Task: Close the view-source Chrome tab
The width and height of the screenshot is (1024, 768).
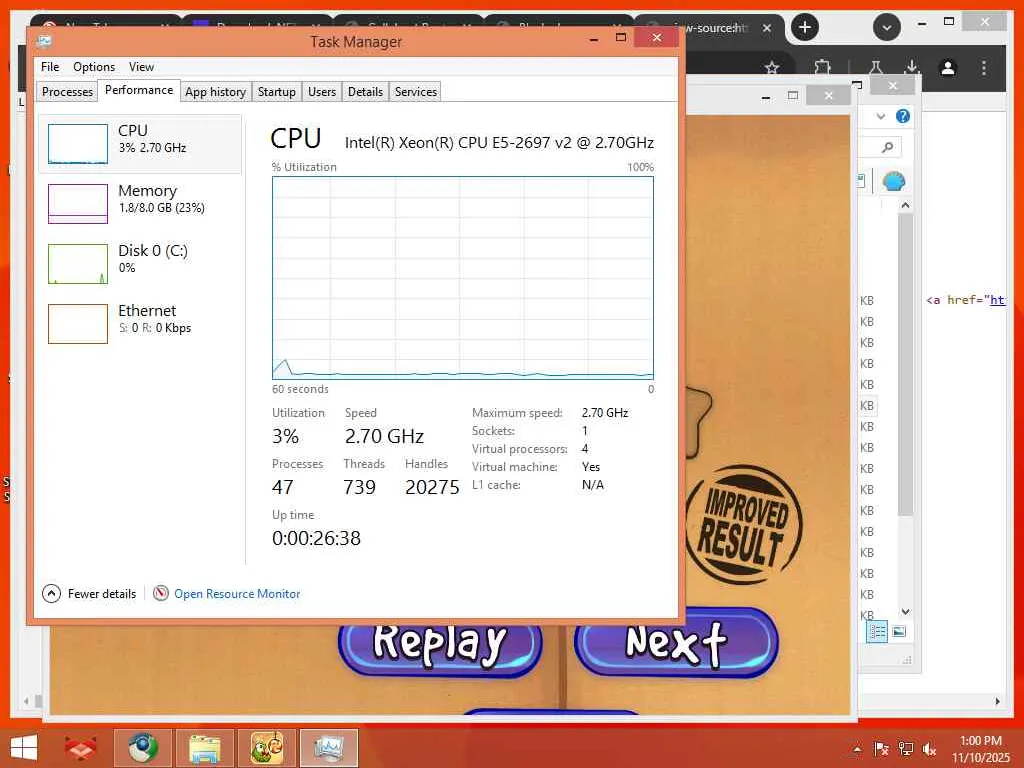Action: pyautogui.click(x=767, y=28)
